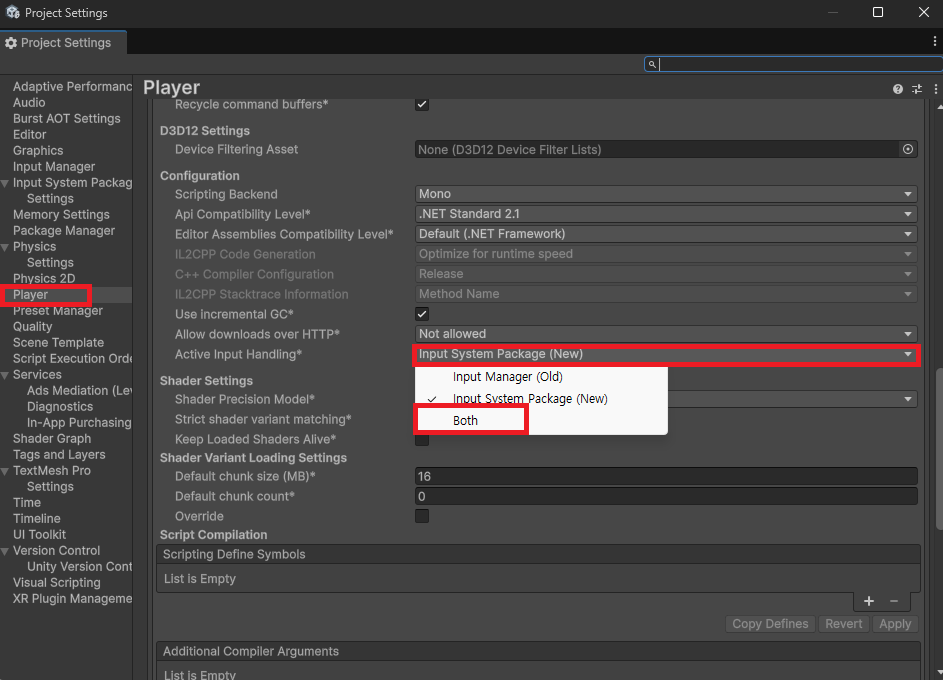
Task: Click the Device Filtering Asset object picker
Action: (x=908, y=149)
